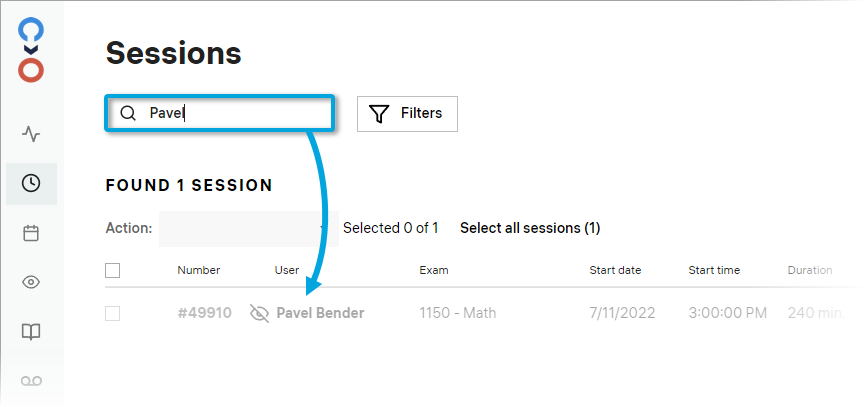Open the Action dropdown
The image size is (864, 407).
pos(244,228)
